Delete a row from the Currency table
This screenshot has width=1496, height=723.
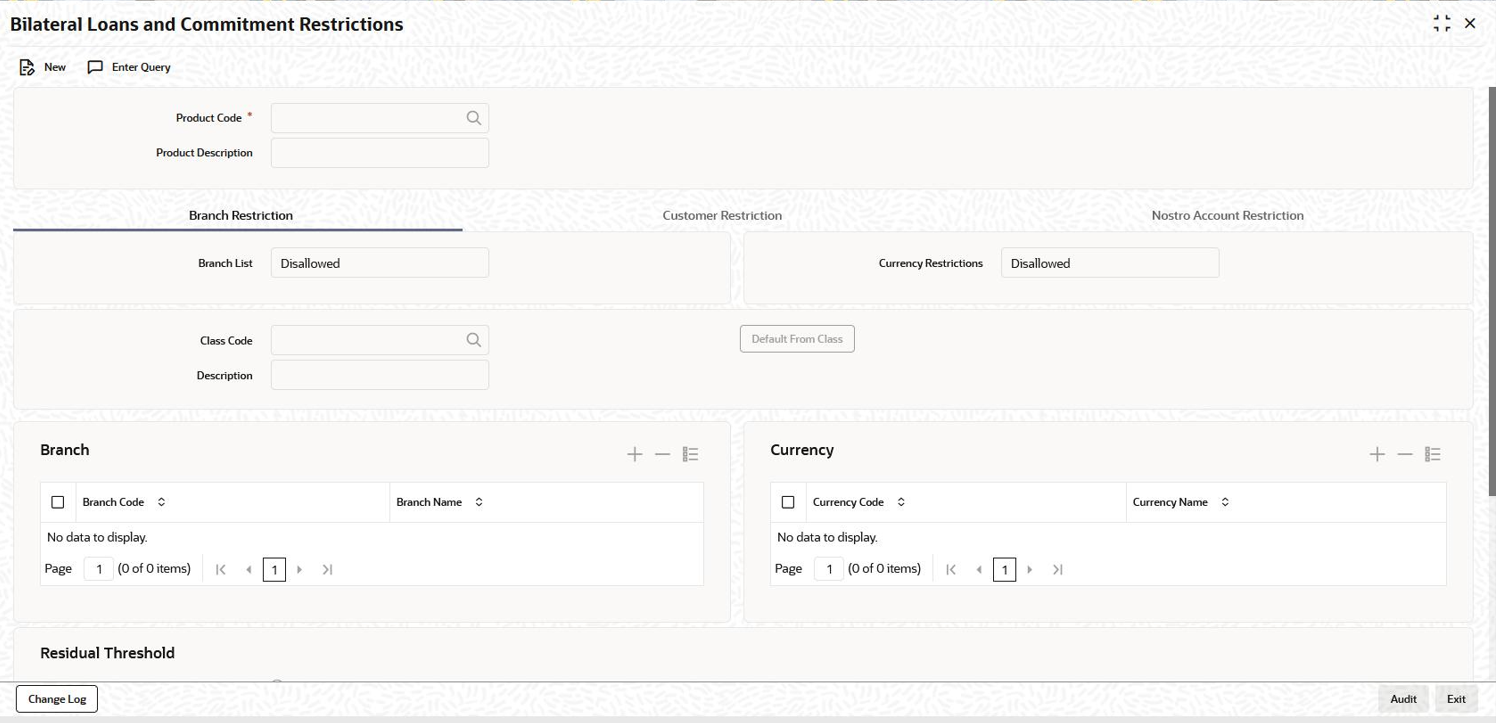(x=1405, y=454)
